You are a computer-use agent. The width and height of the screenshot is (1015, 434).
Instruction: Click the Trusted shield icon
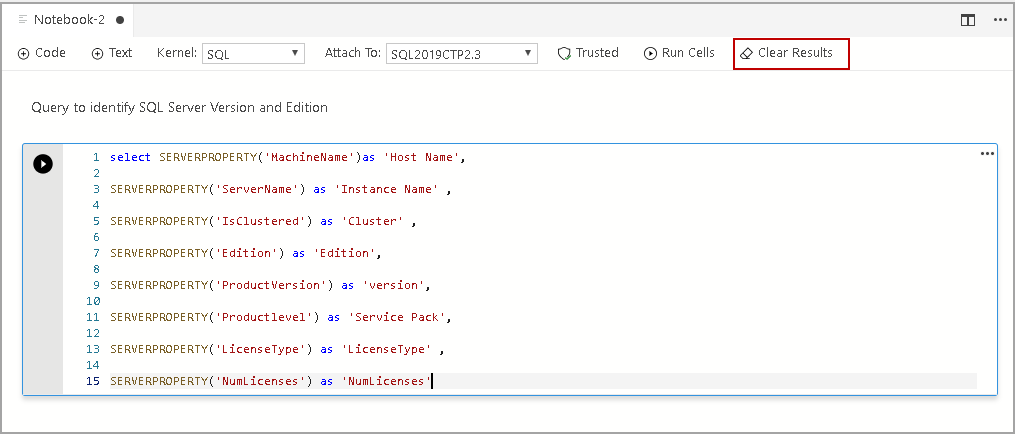(564, 53)
